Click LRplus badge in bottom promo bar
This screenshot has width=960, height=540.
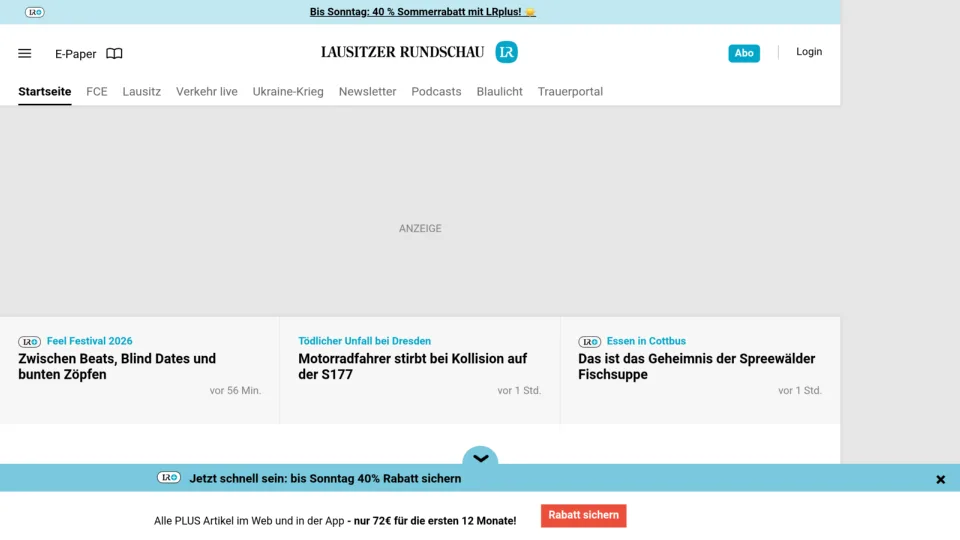[169, 478]
